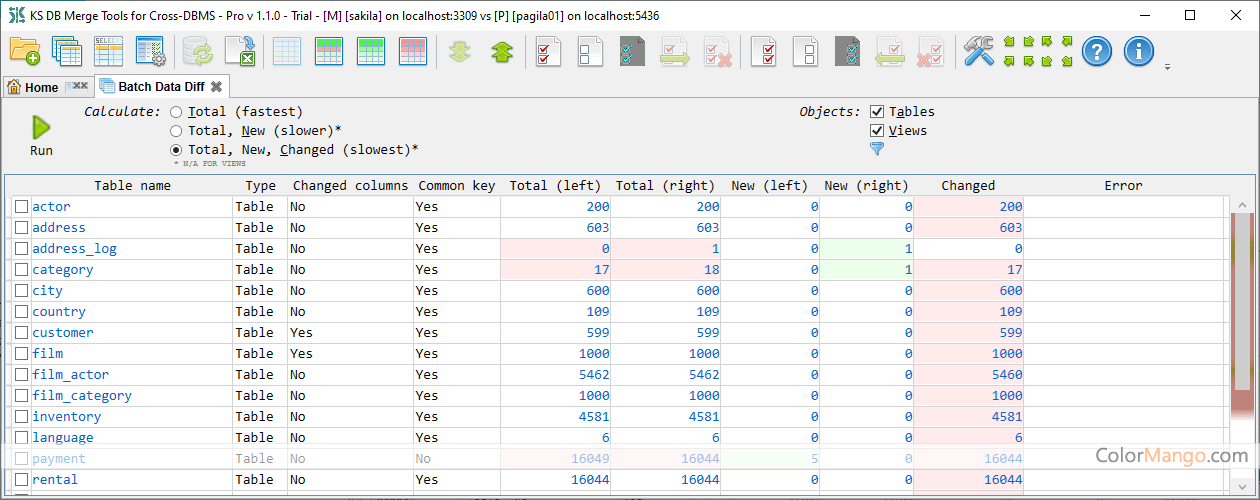Click the red rows table icon

414,51
